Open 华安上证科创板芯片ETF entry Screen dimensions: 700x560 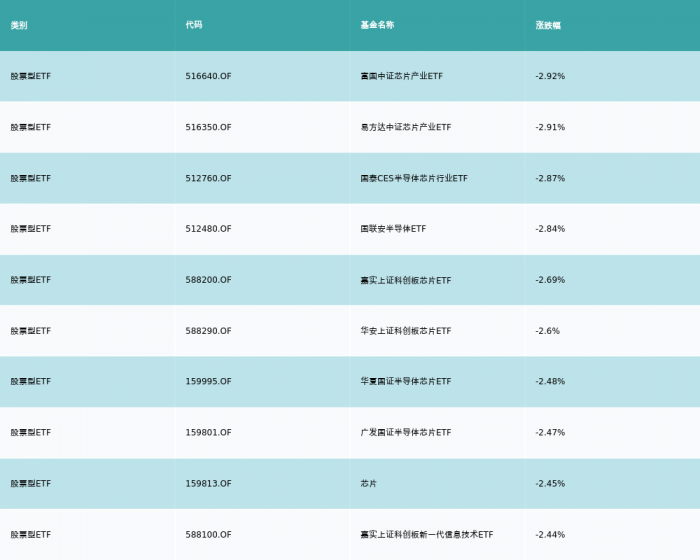tap(405, 331)
